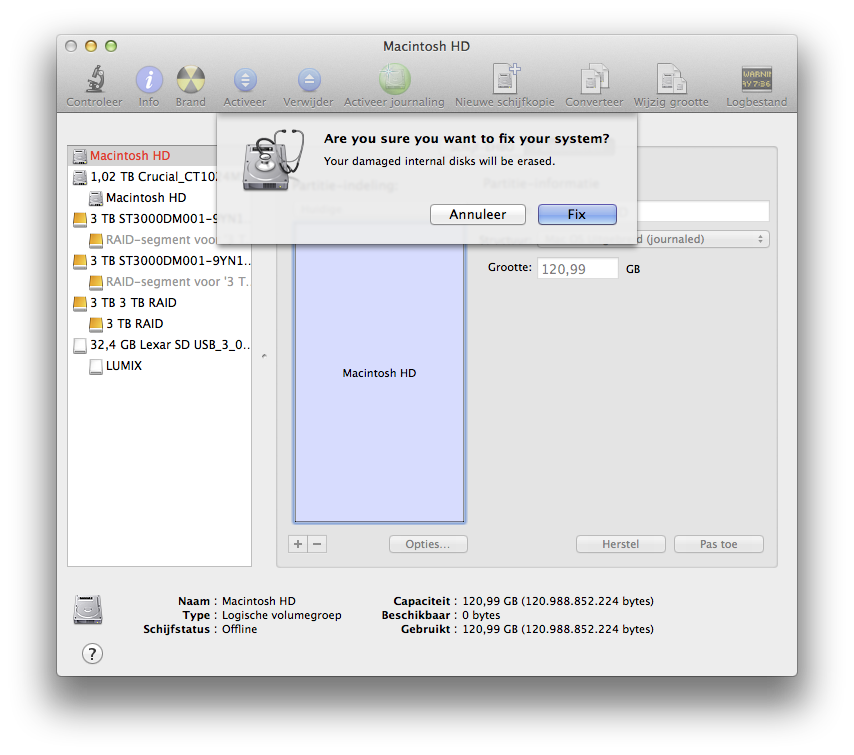Click the Activeer mount icon
Screen dimensions: 854x755
pyautogui.click(x=245, y=80)
